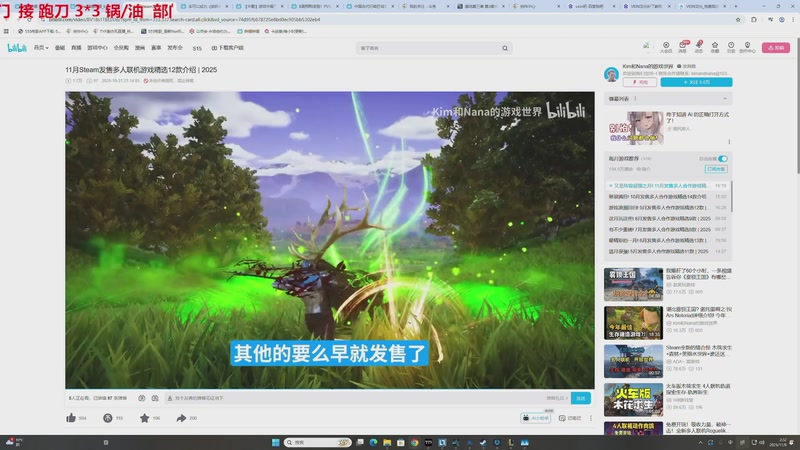Image resolution: width=800 pixels, height=450 pixels.
Task: Open the bilibili logo home link
Action: 17,48
